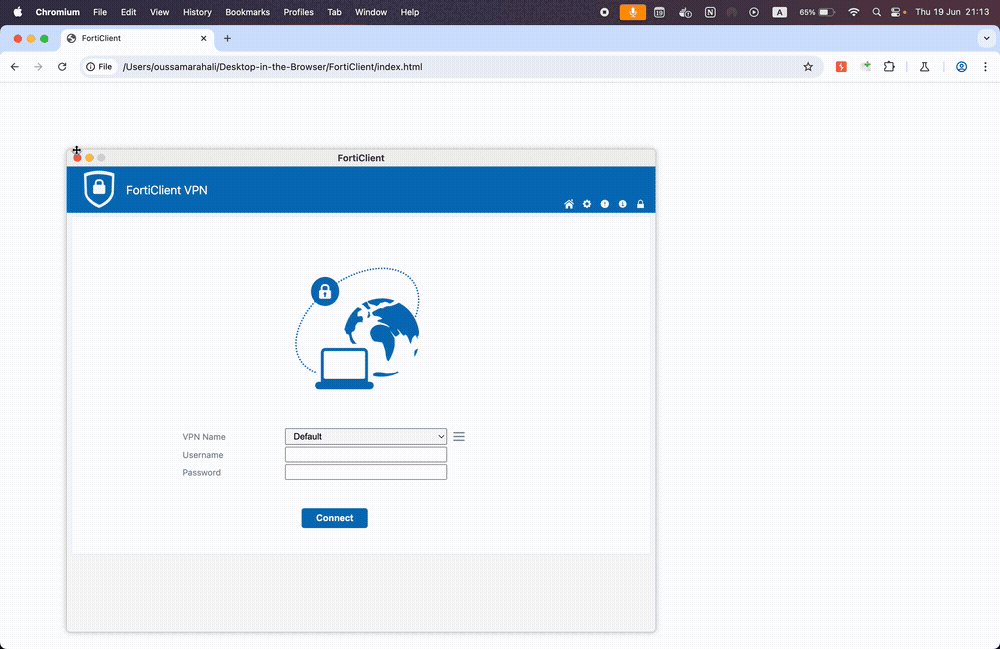This screenshot has width=1000, height=649.
Task: Click the padlock icon in FortiClient header toolbar
Action: pyautogui.click(x=640, y=204)
